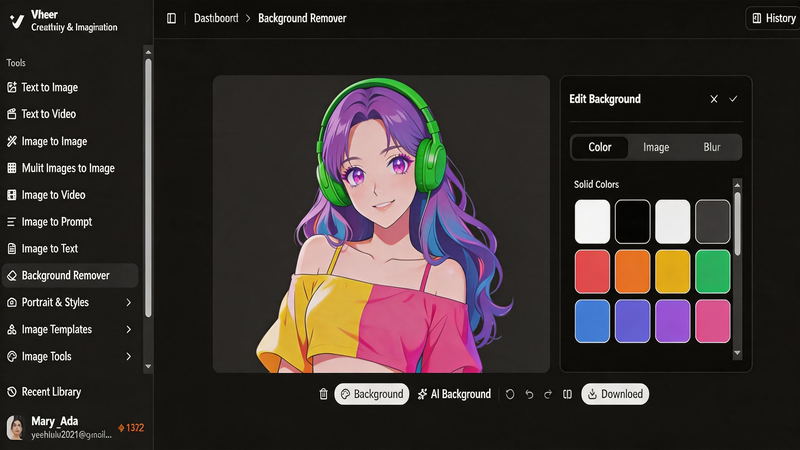This screenshot has width=800, height=450.
Task: Click the Download button
Action: pos(615,394)
